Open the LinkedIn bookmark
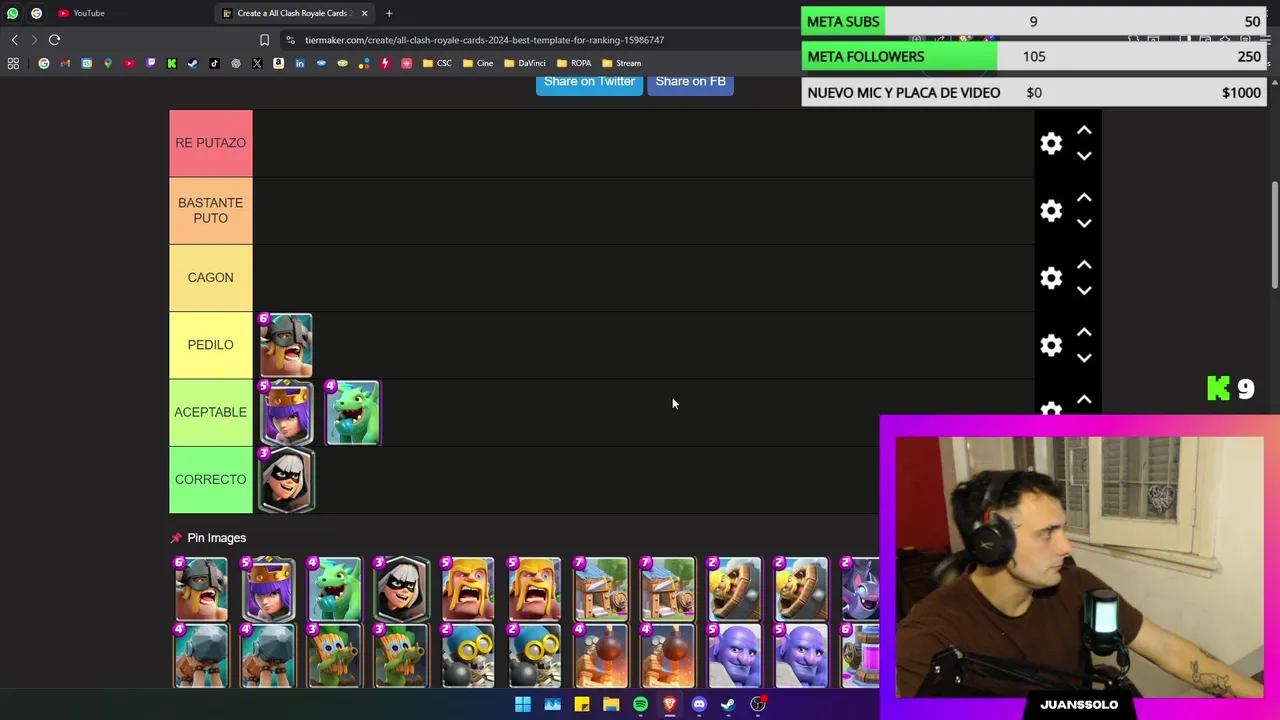Screen dimensions: 1280x720 300,63
